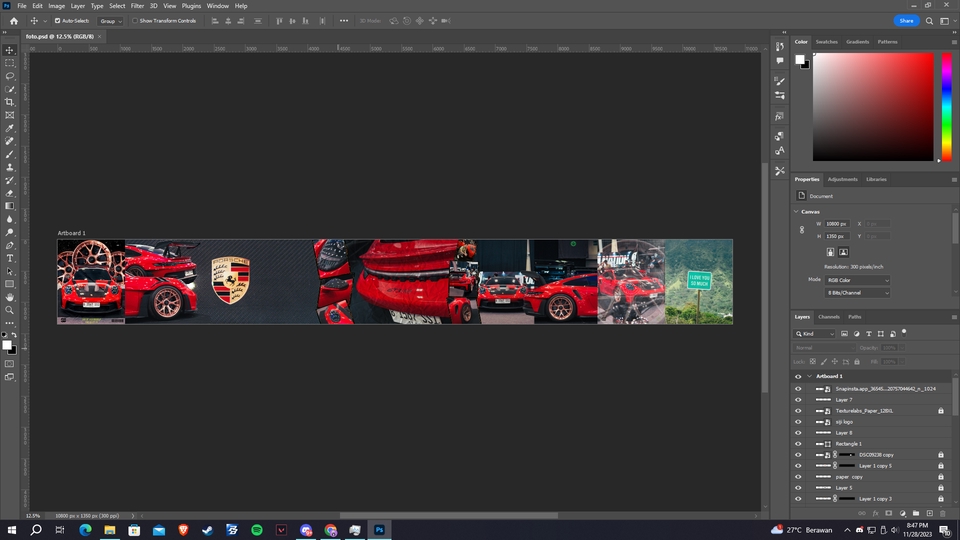Hide the DSC09238 copy layer
The width and height of the screenshot is (960, 540).
pos(798,455)
